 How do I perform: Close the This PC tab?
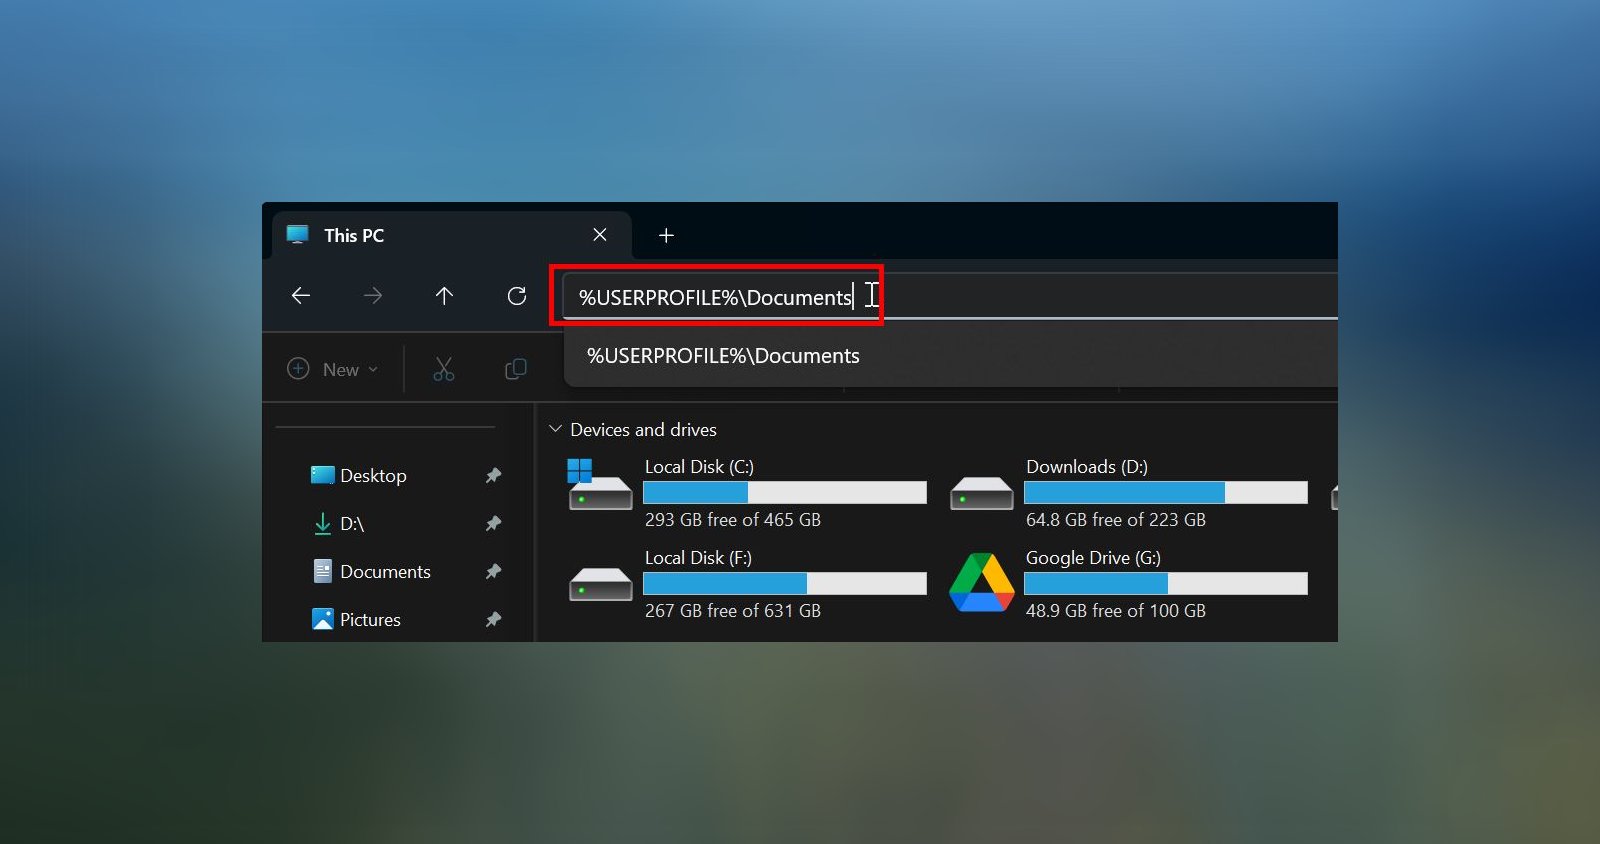tap(600, 235)
